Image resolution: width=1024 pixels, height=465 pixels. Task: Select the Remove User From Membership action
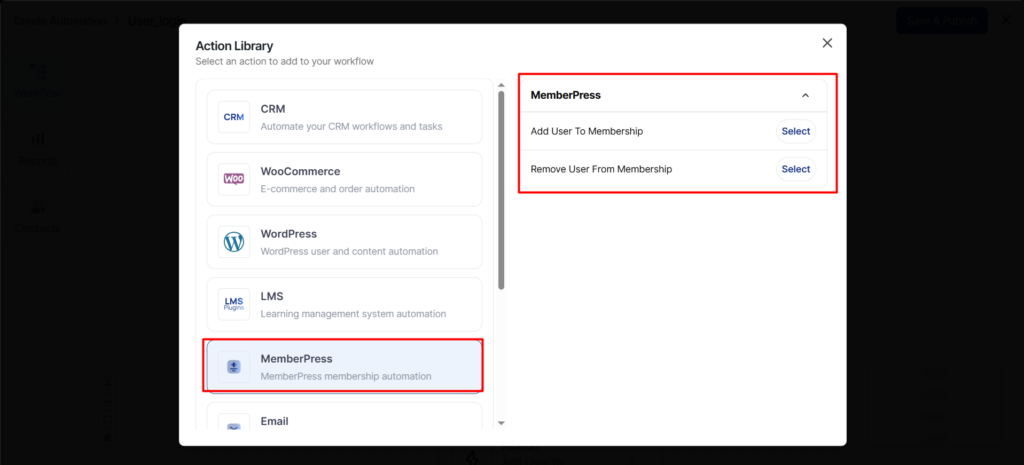point(796,169)
